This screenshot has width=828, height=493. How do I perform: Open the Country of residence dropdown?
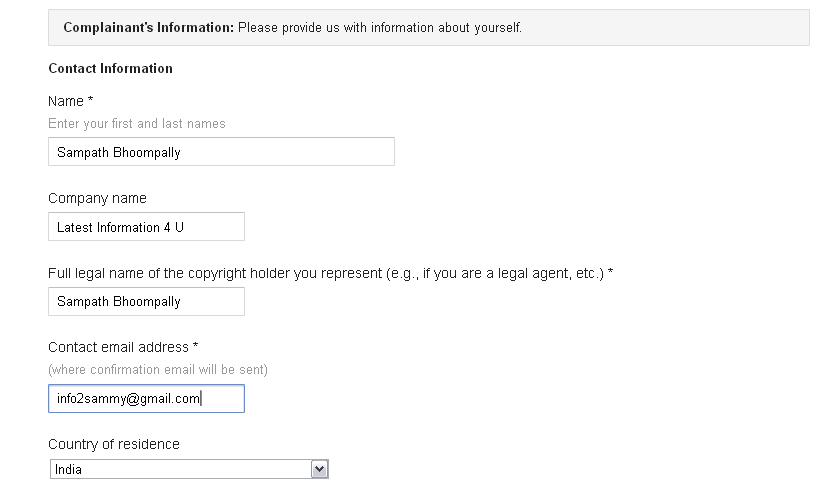pos(189,469)
